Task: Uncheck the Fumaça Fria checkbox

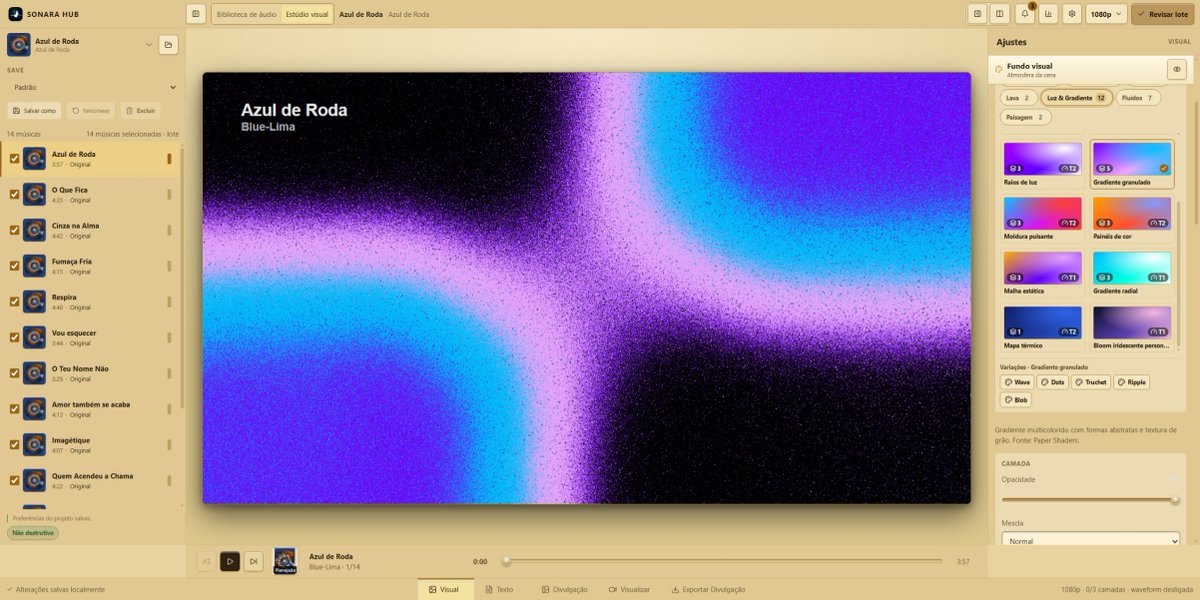Action: (x=14, y=266)
